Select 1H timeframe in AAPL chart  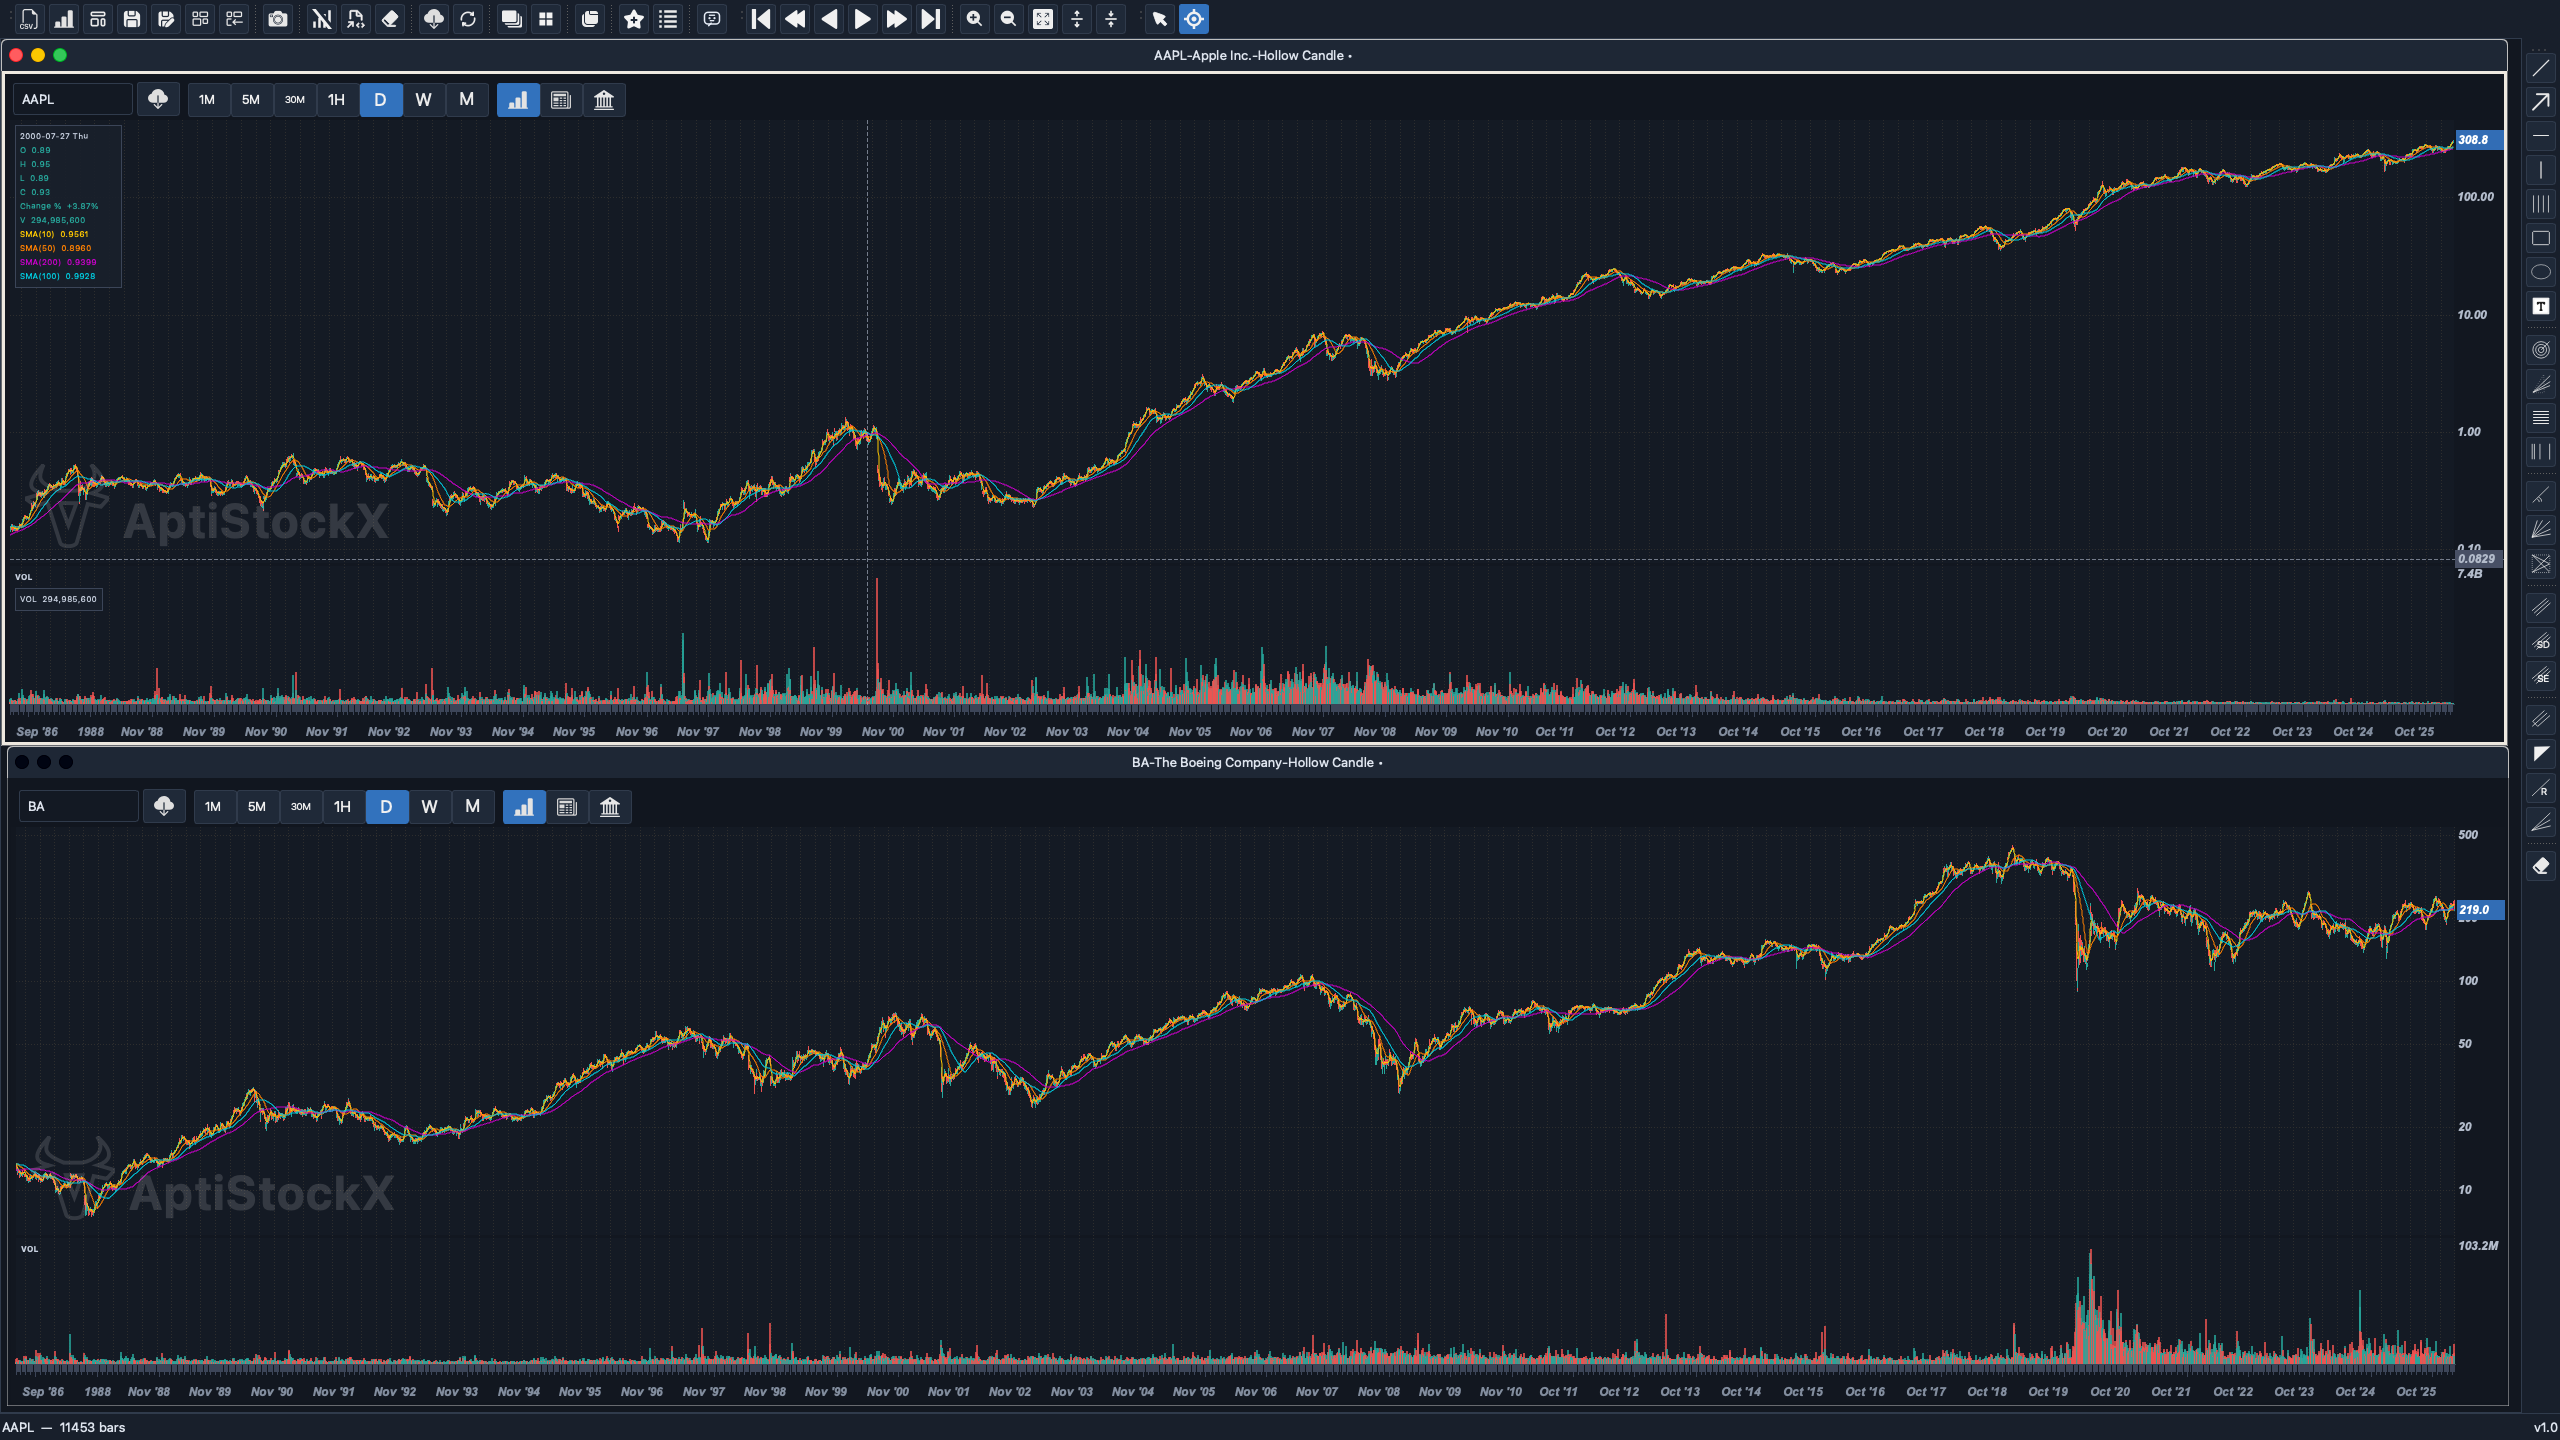pos(337,100)
